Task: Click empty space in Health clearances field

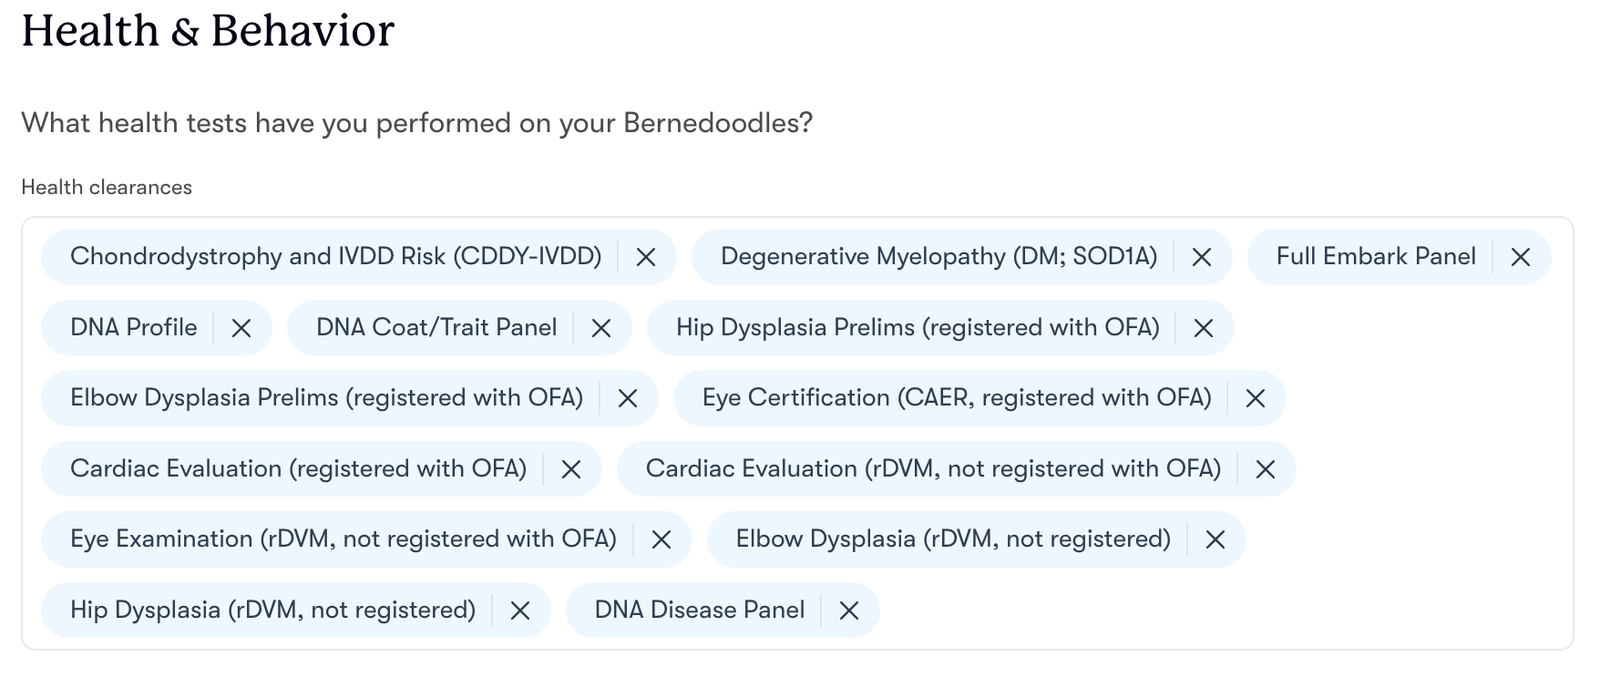Action: pos(1200,610)
